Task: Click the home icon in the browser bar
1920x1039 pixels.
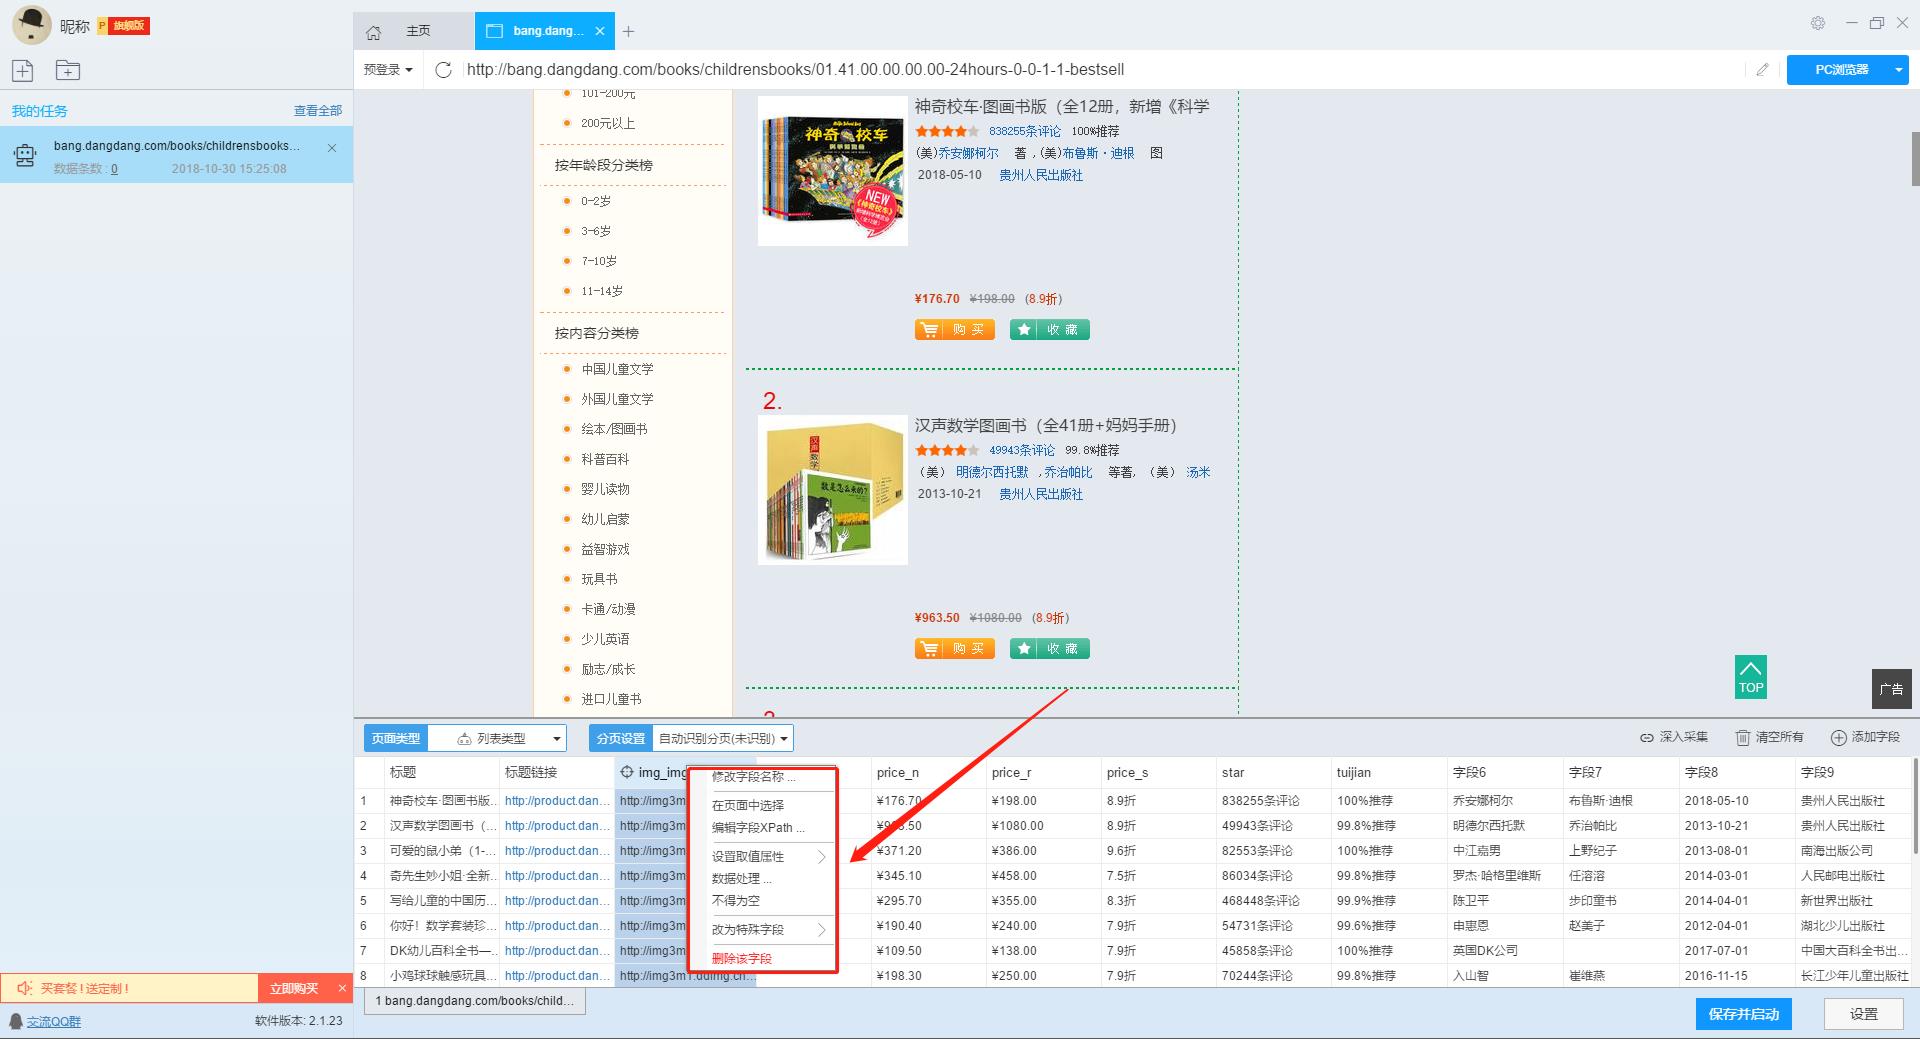Action: pos(374,31)
